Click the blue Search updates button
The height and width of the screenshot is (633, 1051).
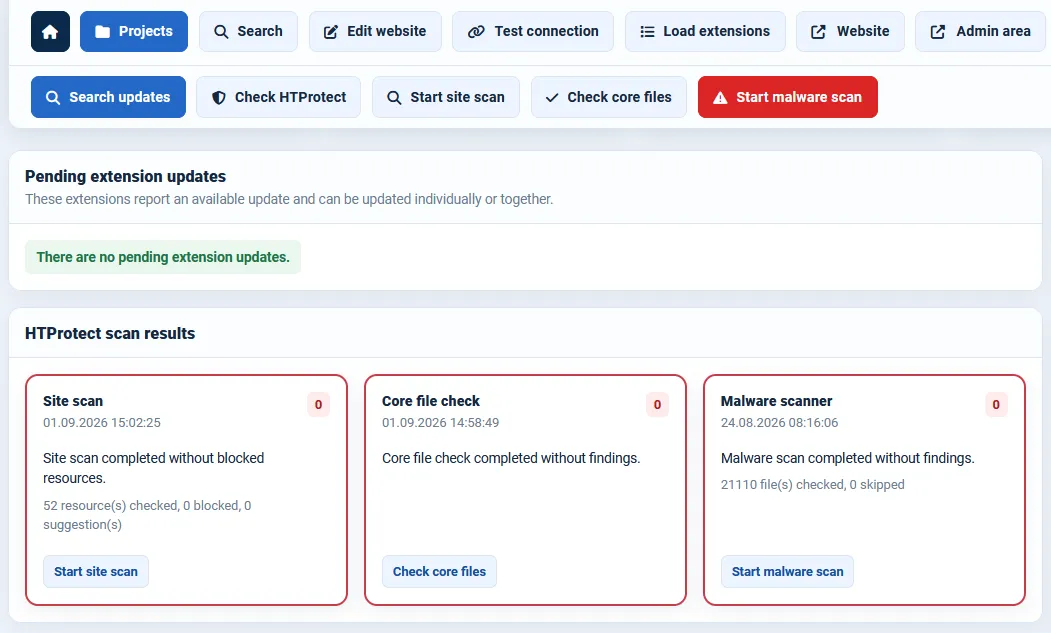(108, 97)
